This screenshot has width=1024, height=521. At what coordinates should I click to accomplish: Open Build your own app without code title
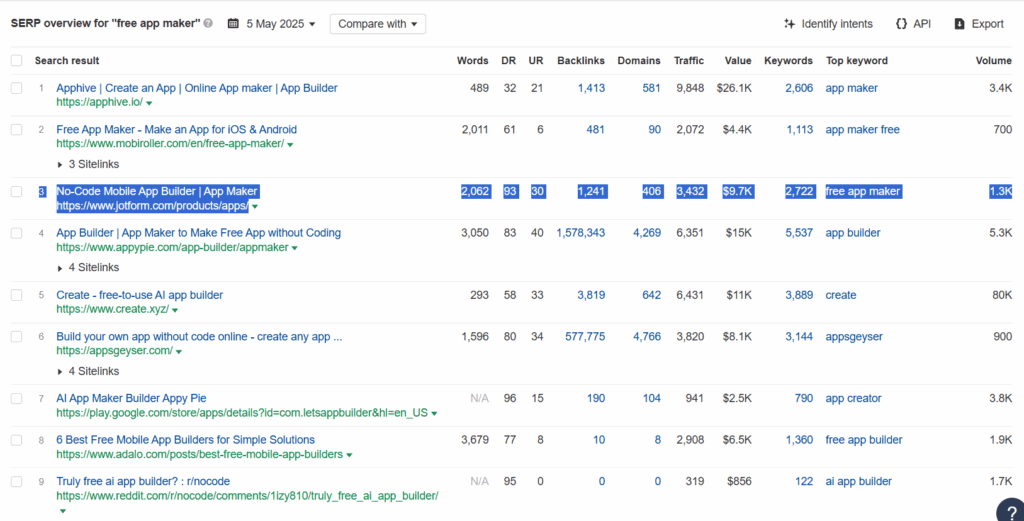pyautogui.click(x=199, y=336)
